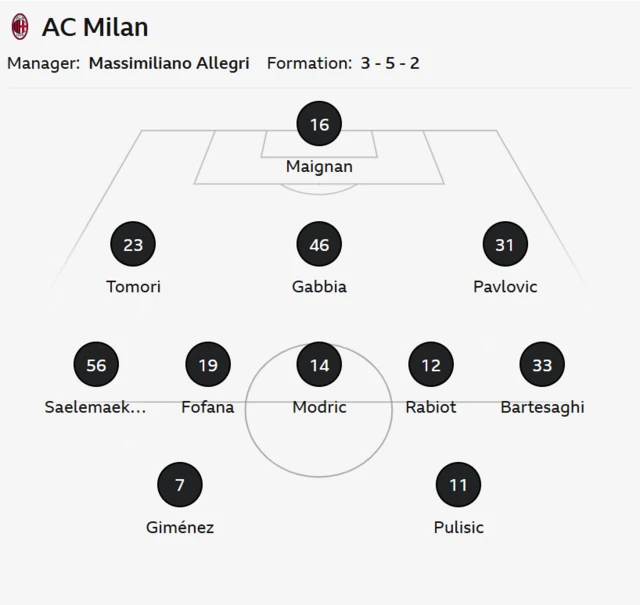The image size is (640, 605).
Task: Select Pulisic's number 11 circle
Action: point(458,485)
